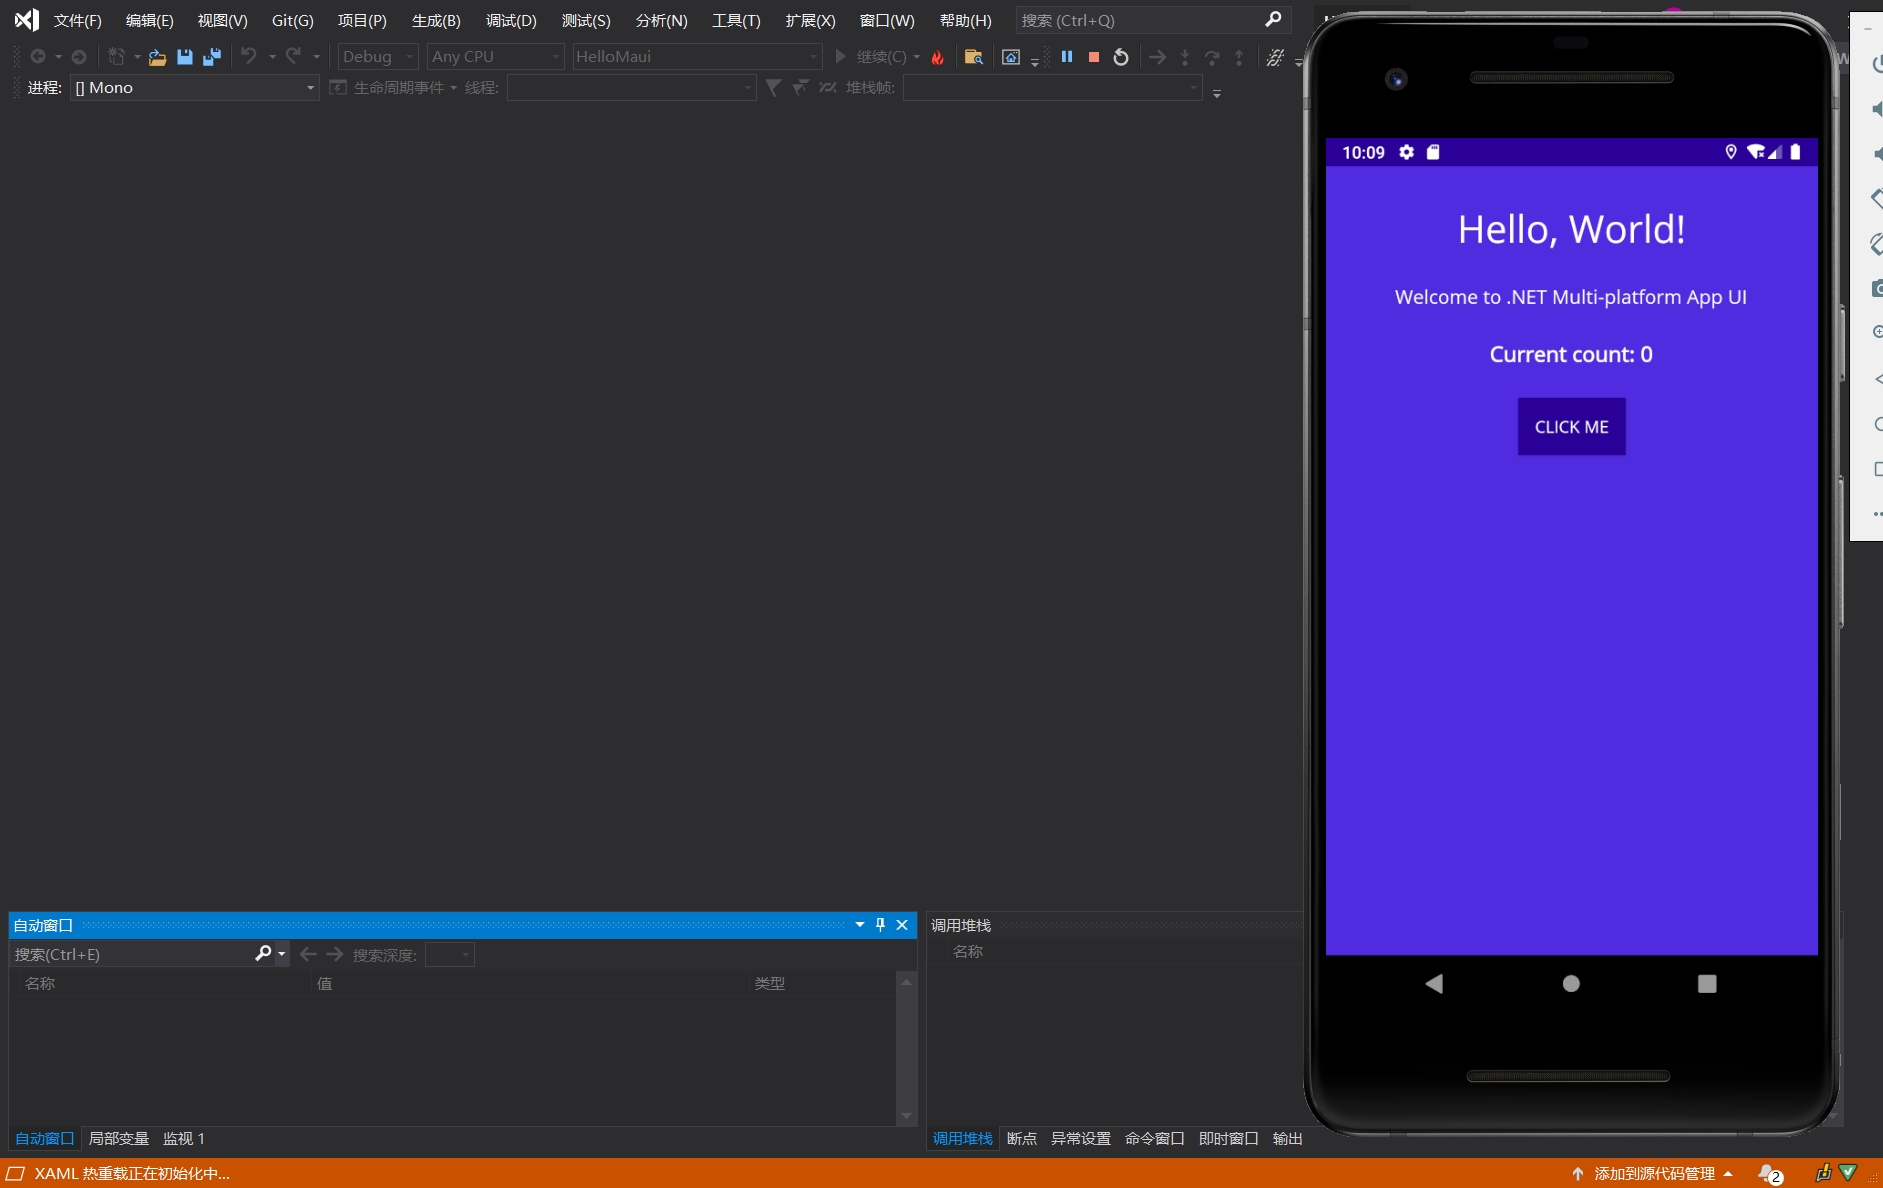Viewport: 1883px width, 1188px height.
Task: Open the notifications bell in the status bar
Action: (1770, 1173)
